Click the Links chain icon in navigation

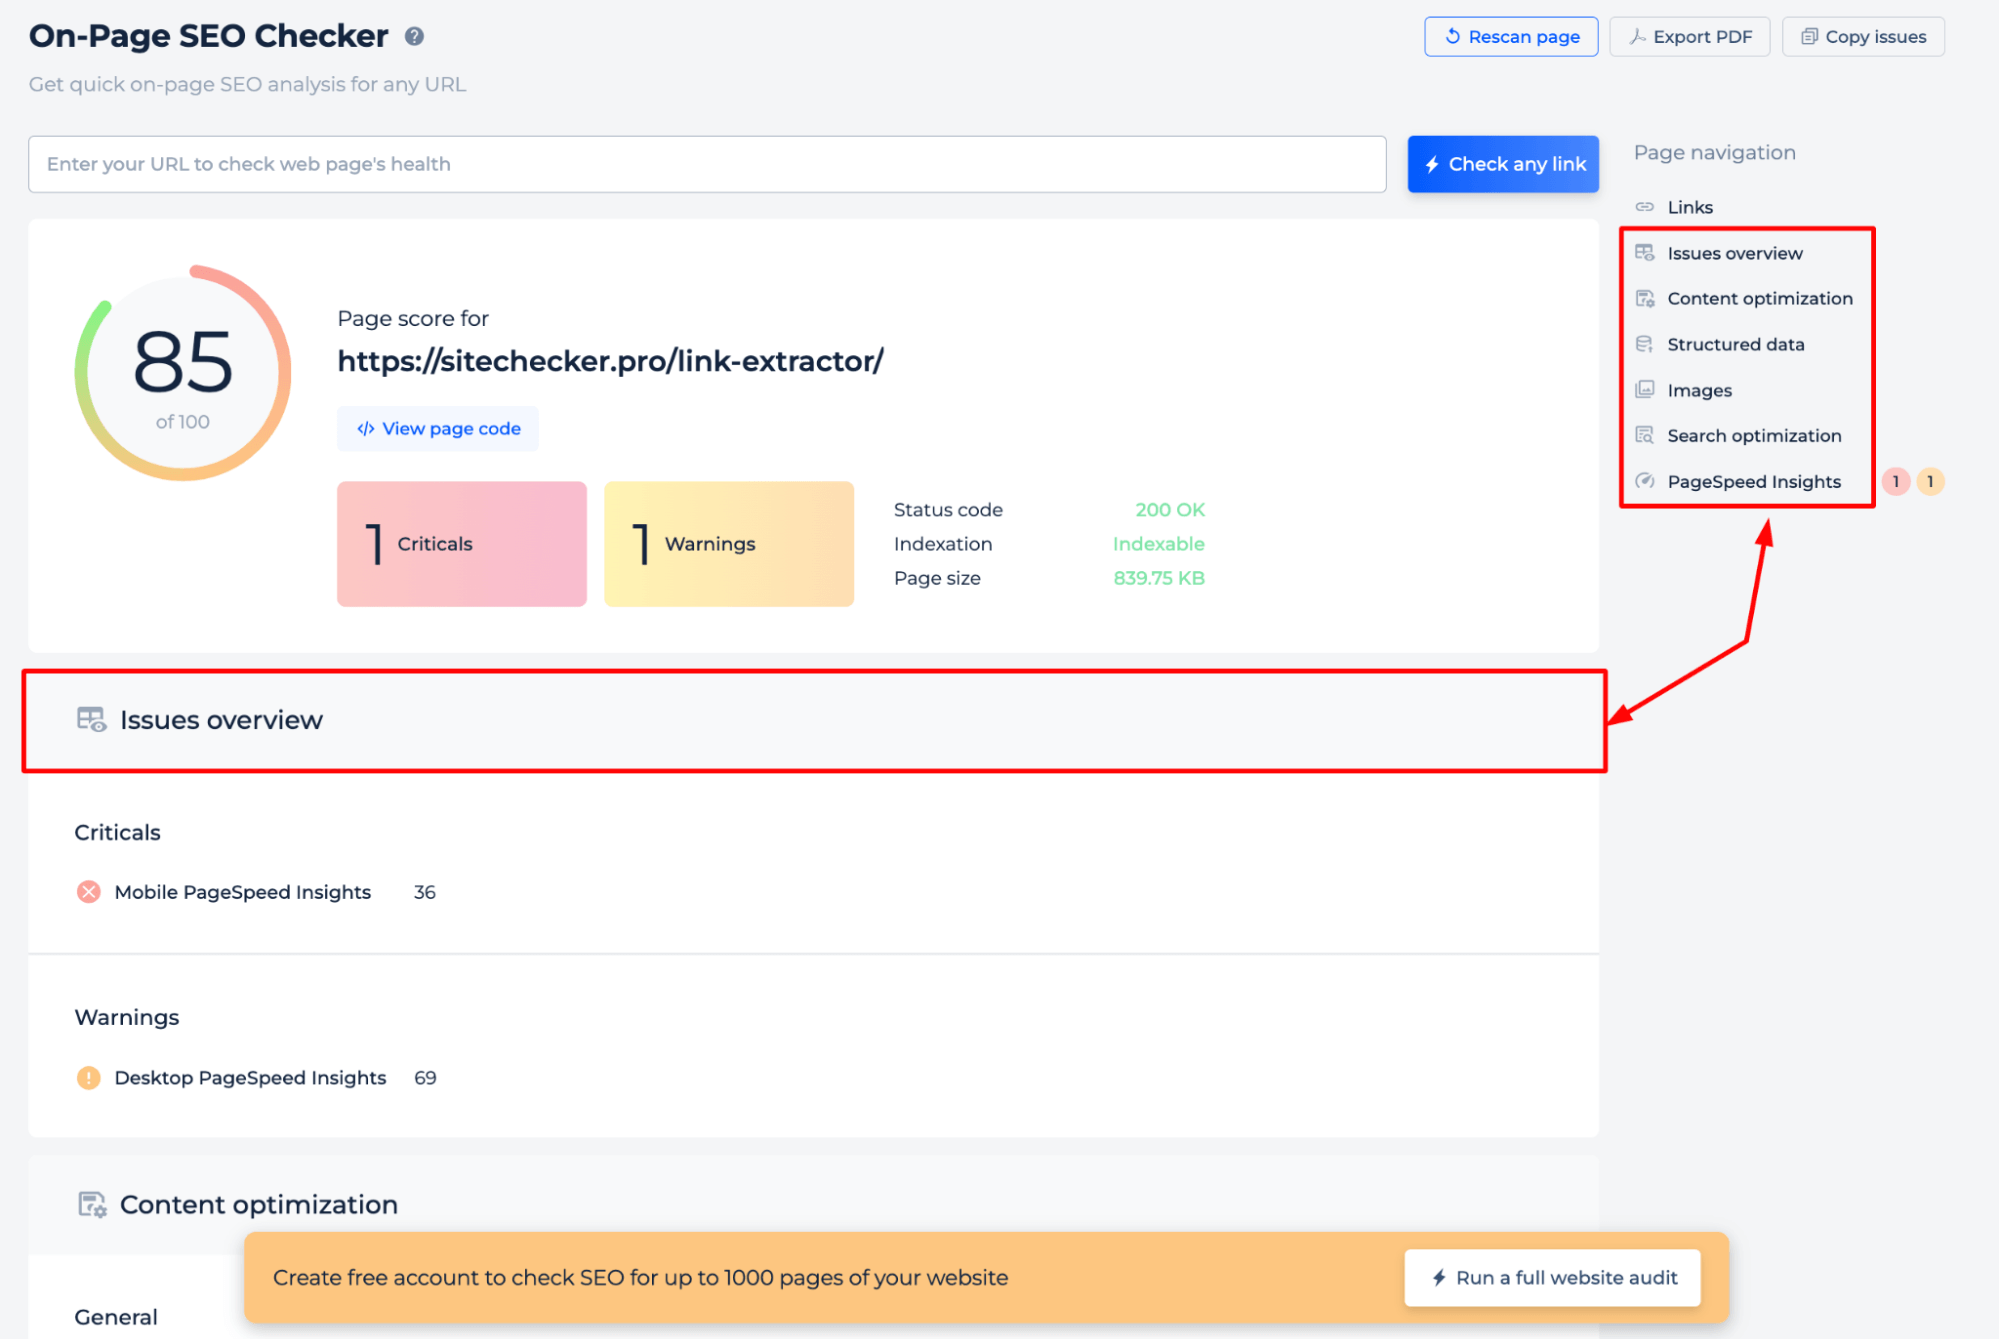pyautogui.click(x=1644, y=207)
